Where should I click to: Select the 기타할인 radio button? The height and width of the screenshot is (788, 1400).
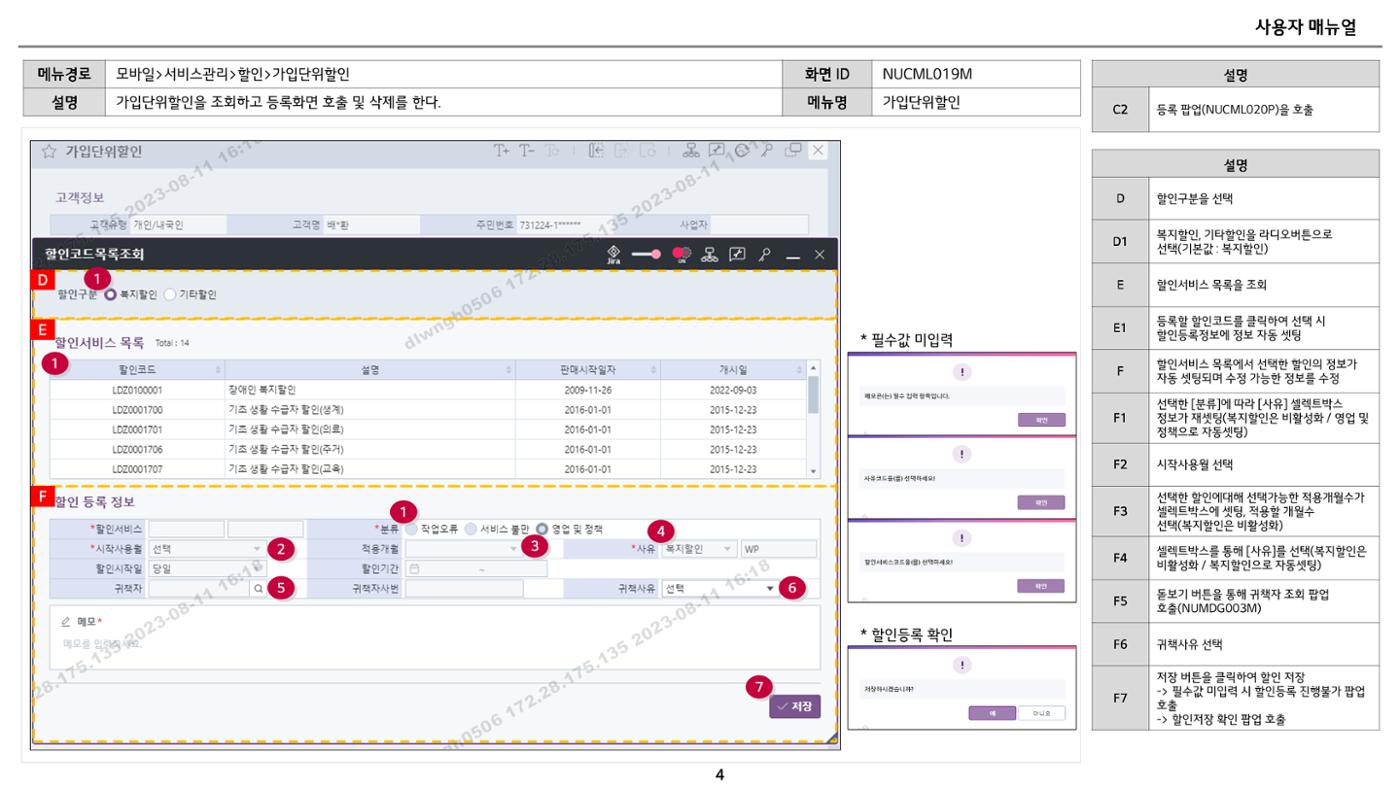click(169, 295)
